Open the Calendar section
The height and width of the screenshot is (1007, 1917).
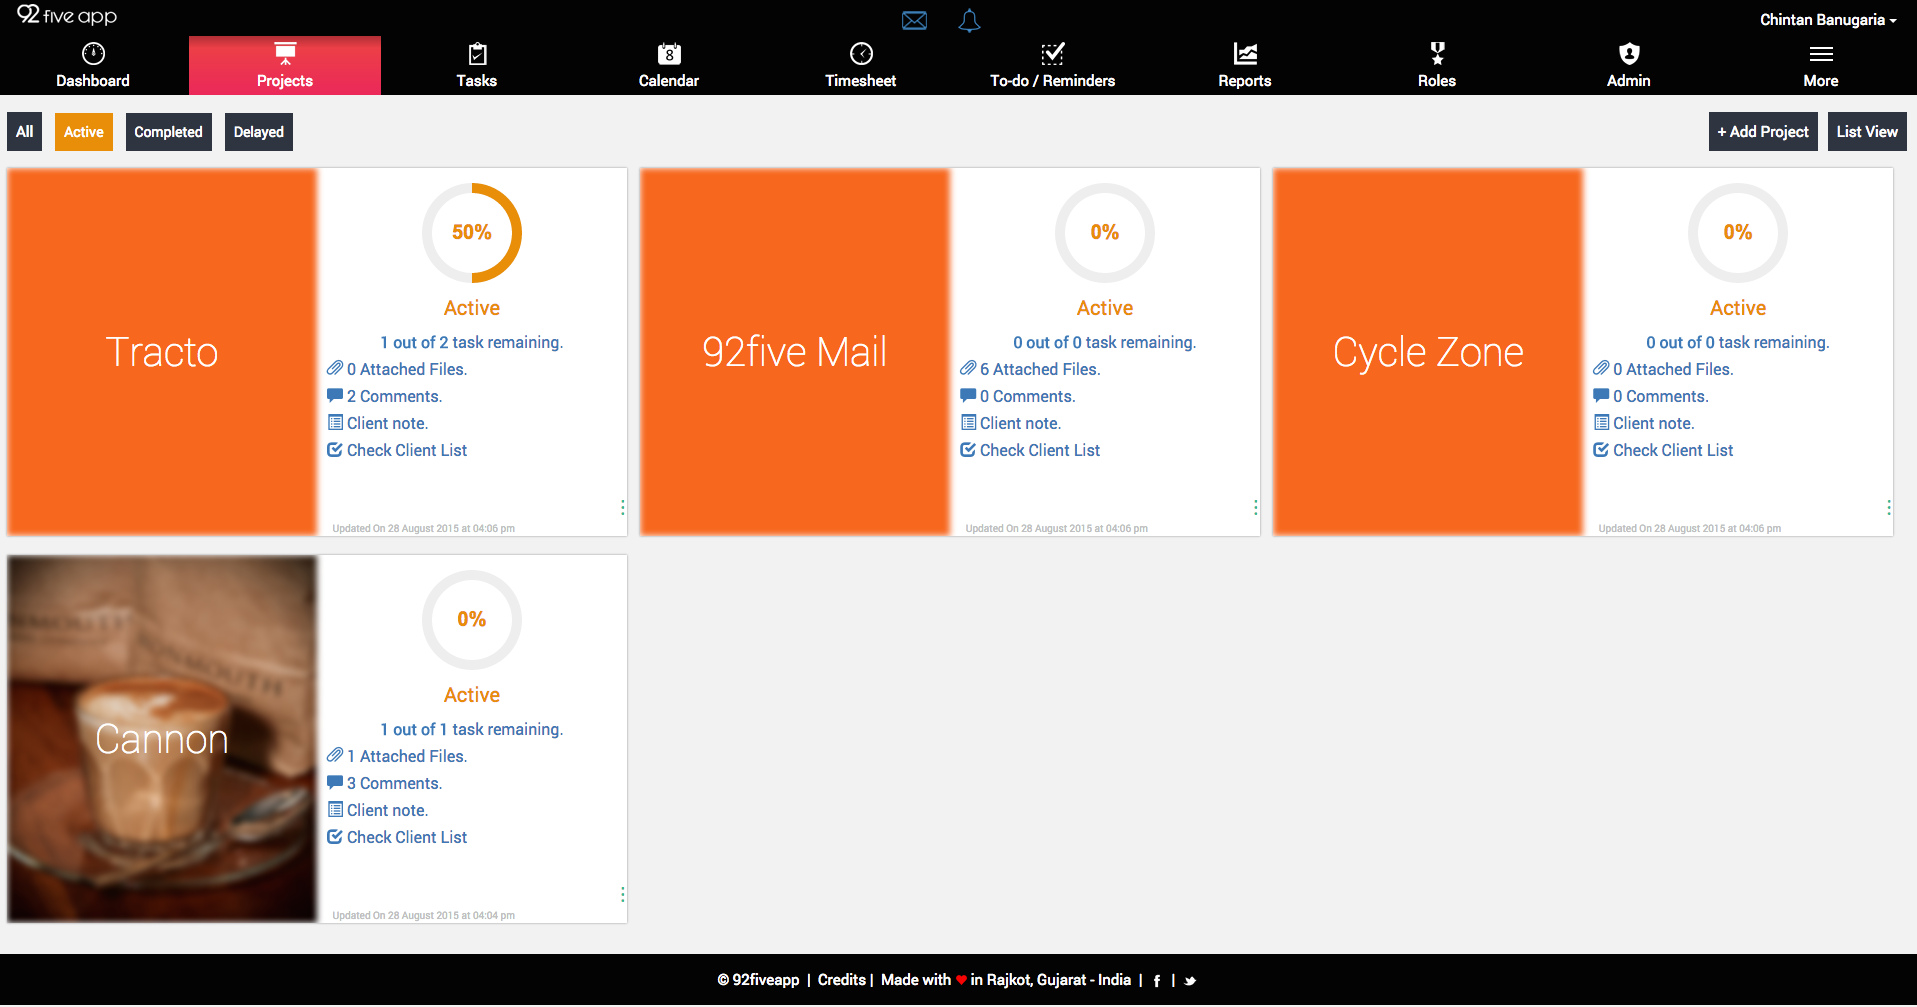point(669,66)
